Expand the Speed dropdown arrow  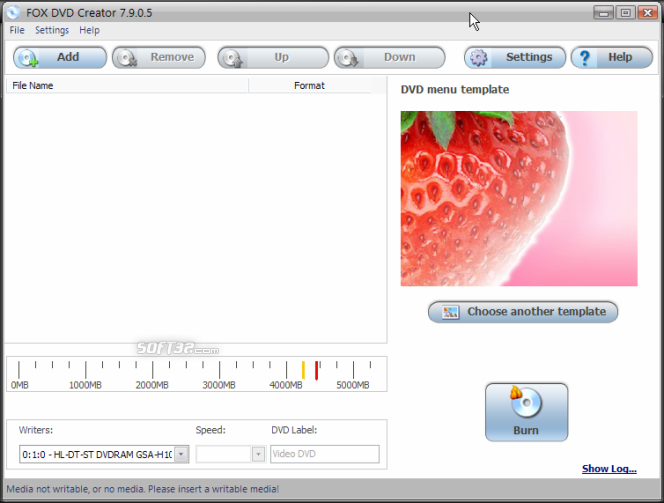(x=258, y=454)
